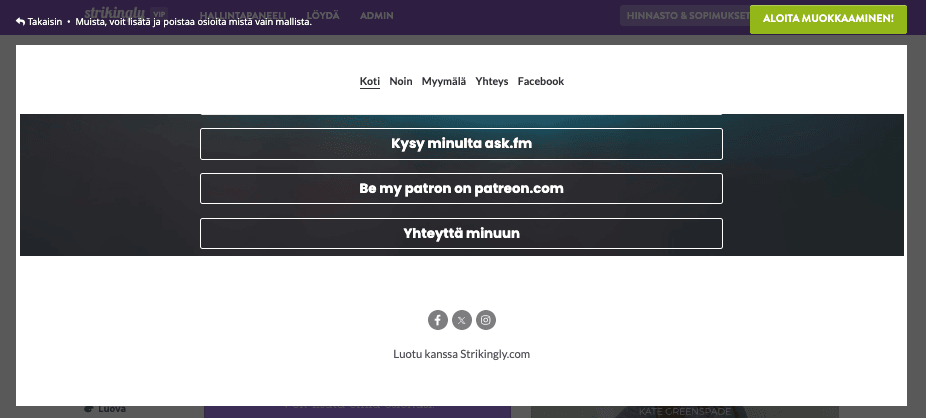926x418 pixels.
Task: Open the Instagram social icon
Action: coord(486,320)
